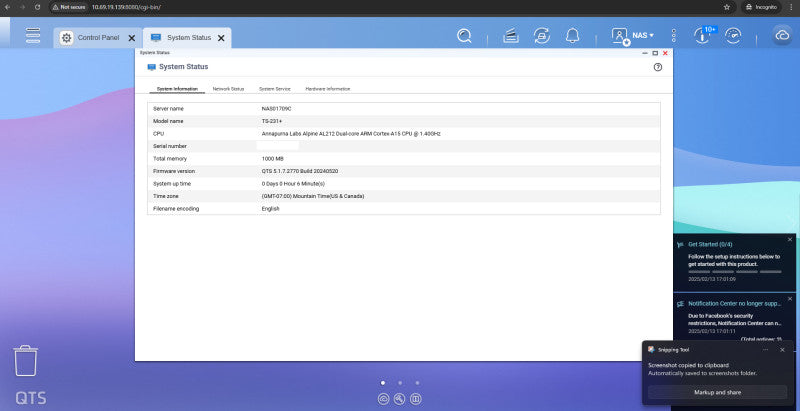Click the Filename encoding value English
800x411 pixels.
(x=270, y=209)
